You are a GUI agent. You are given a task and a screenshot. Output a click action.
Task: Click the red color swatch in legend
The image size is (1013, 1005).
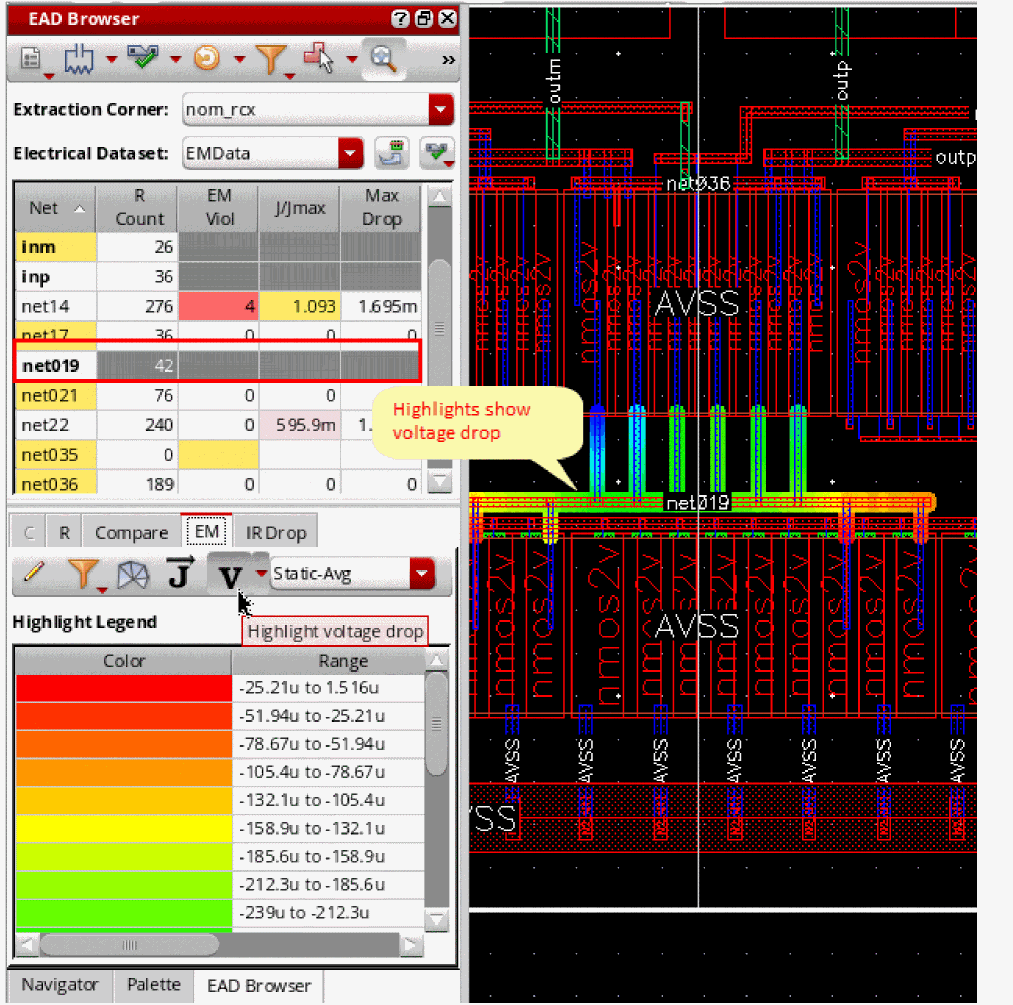123,688
